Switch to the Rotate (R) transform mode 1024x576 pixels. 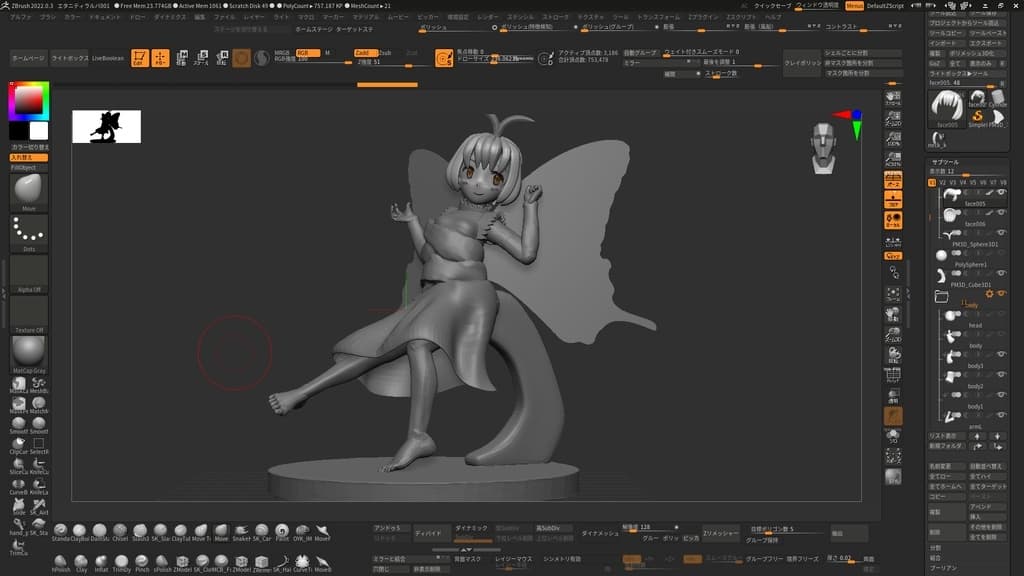coord(222,58)
